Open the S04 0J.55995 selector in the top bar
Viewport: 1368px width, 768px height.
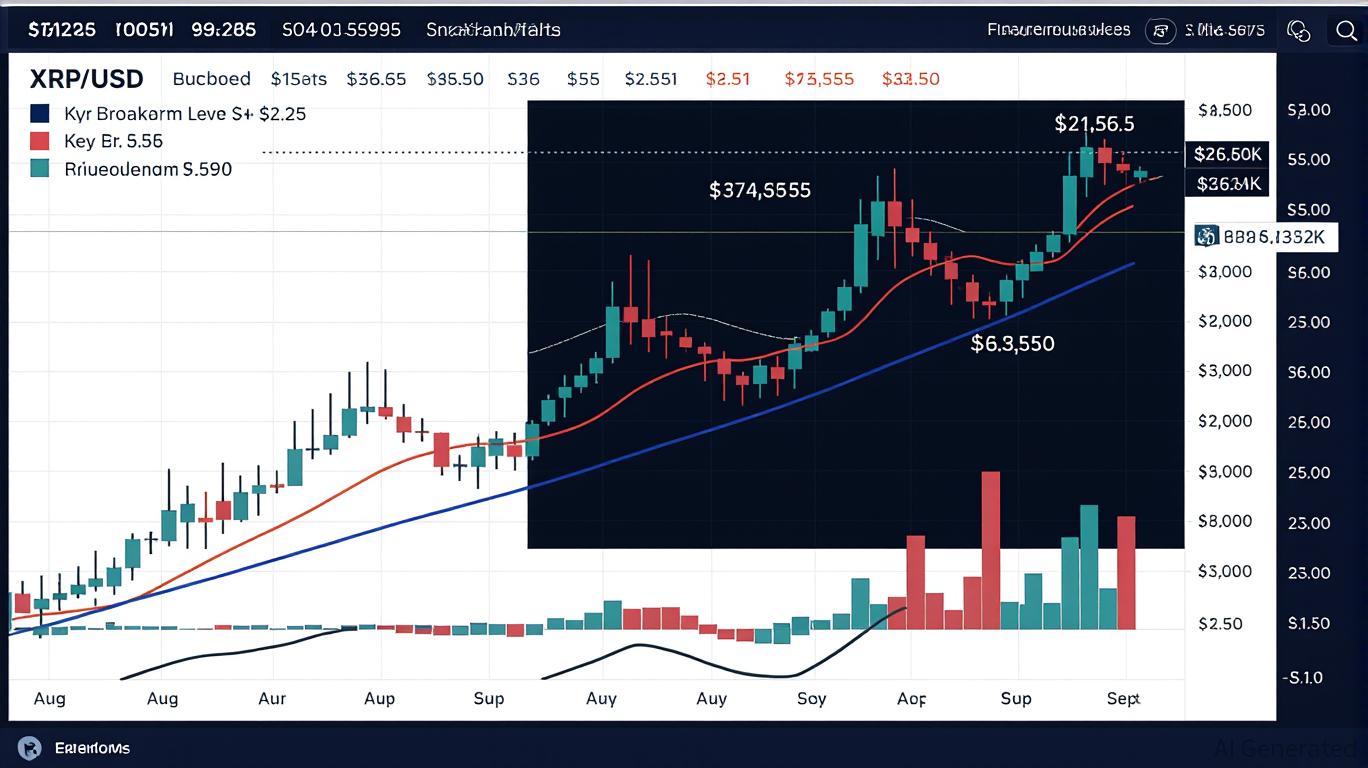[x=341, y=30]
